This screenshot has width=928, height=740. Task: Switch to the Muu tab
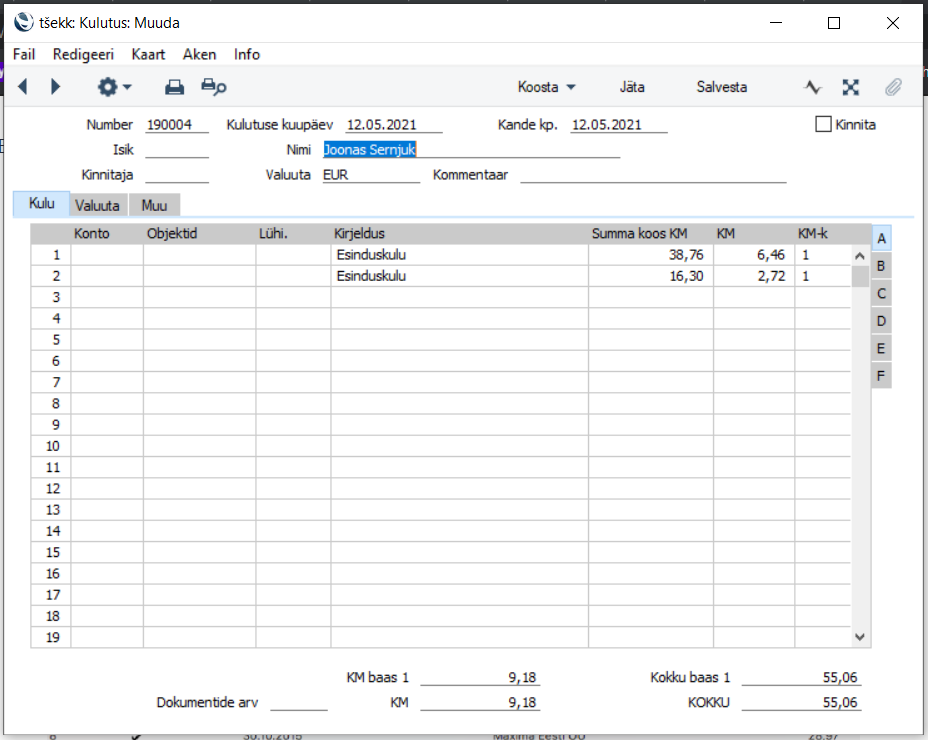coord(154,205)
